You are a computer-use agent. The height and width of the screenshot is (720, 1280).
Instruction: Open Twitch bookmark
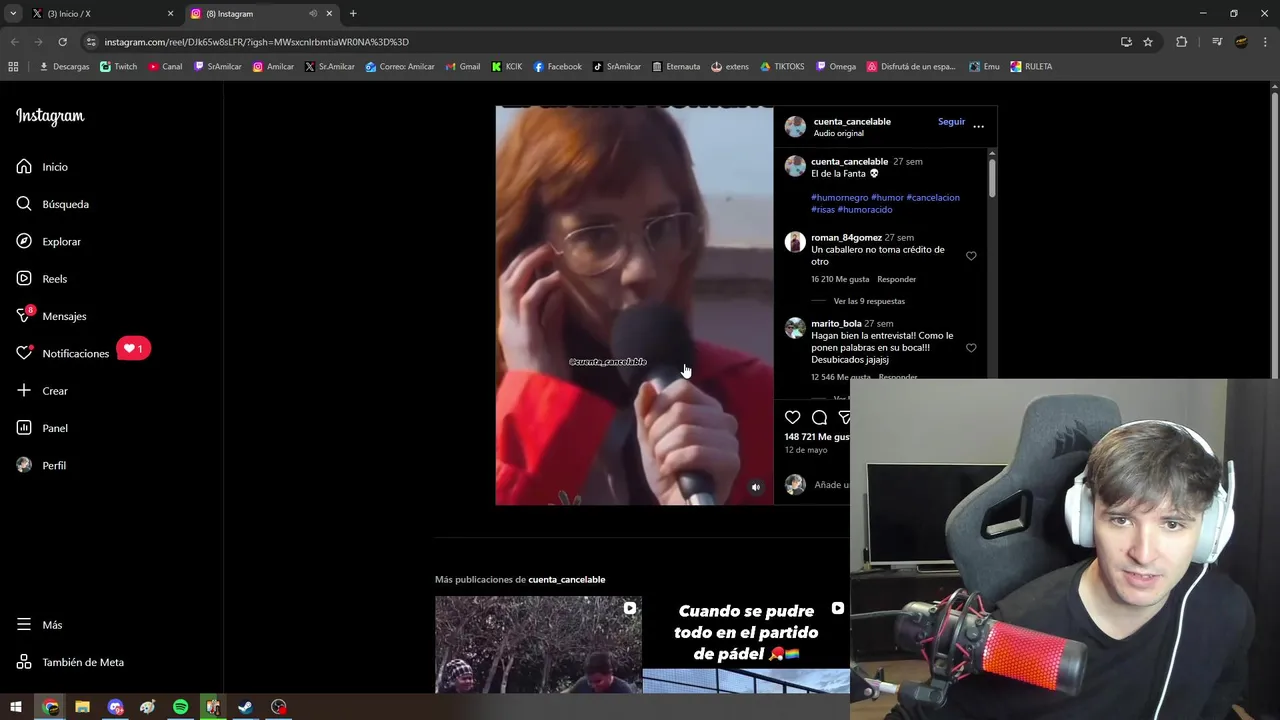[119, 67]
